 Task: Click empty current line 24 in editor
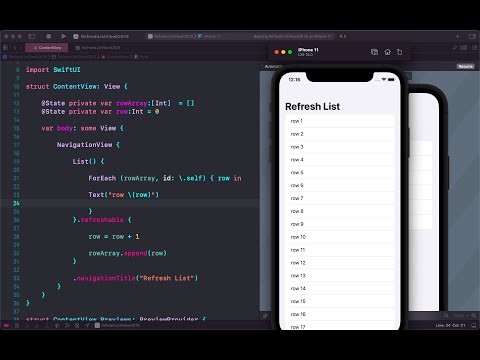[140, 203]
